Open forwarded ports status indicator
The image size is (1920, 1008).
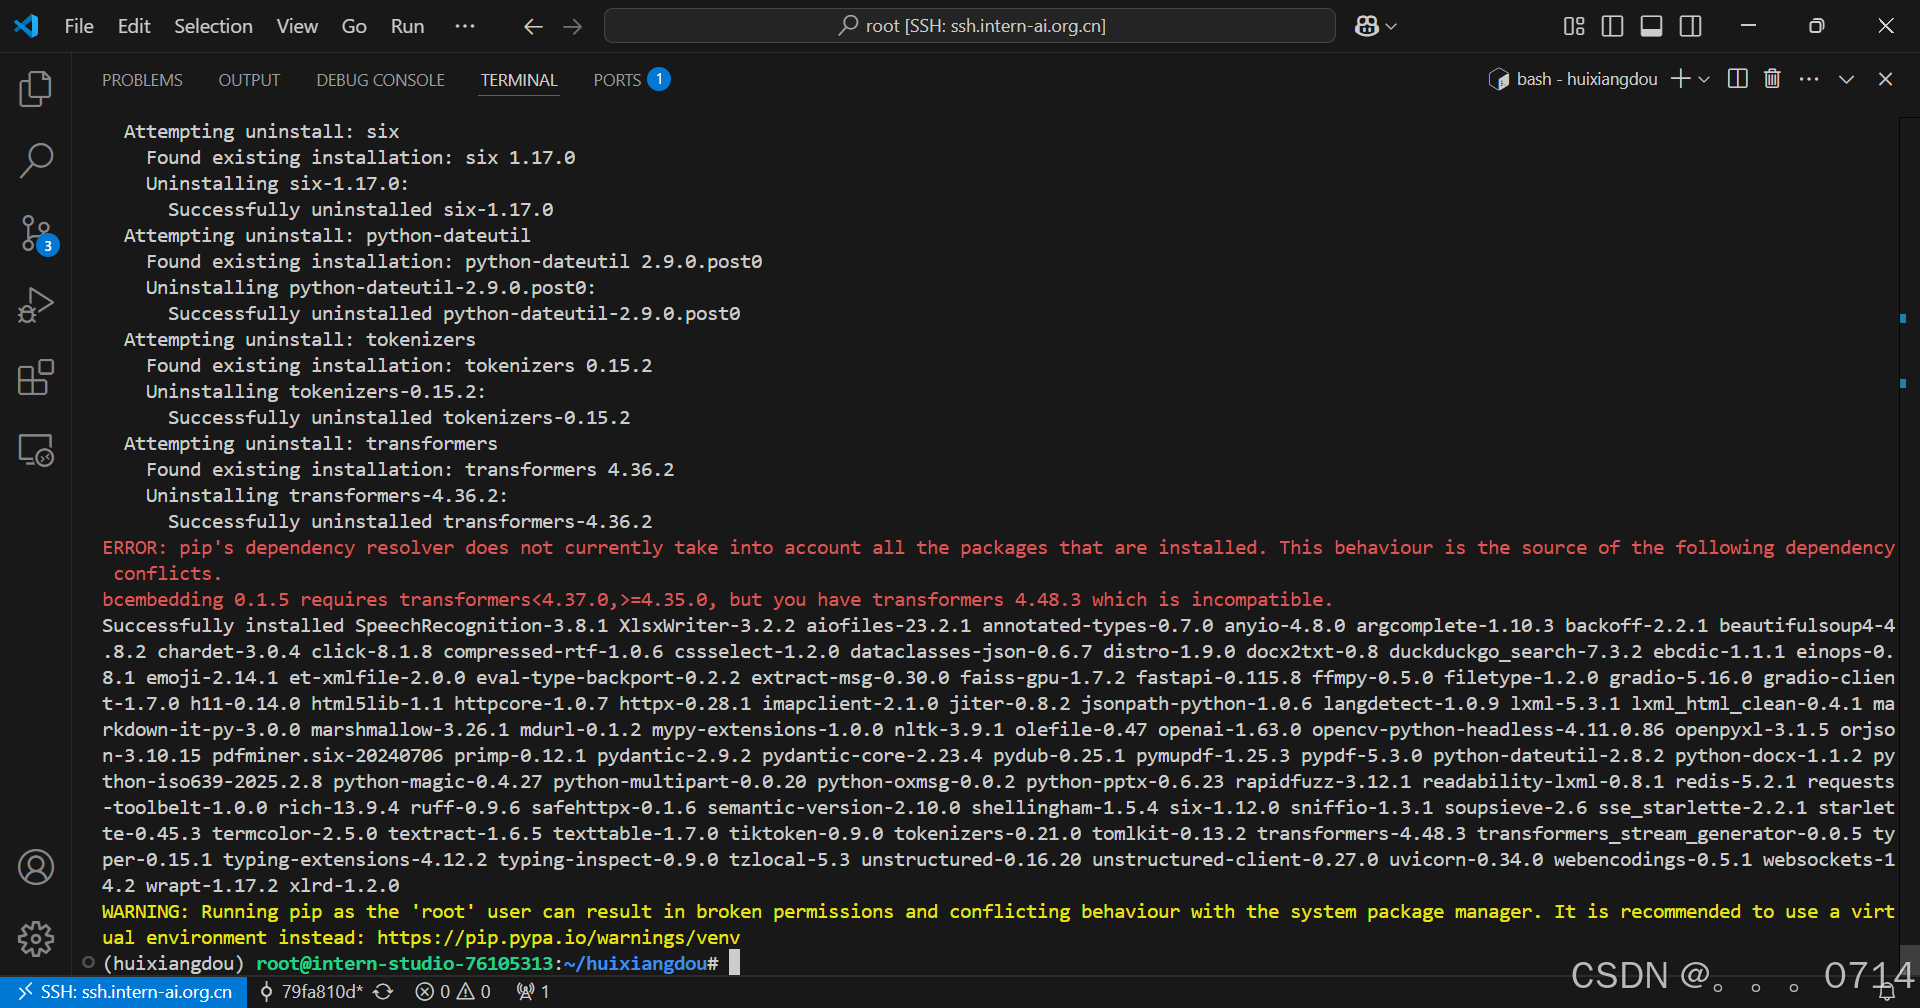[x=533, y=992]
